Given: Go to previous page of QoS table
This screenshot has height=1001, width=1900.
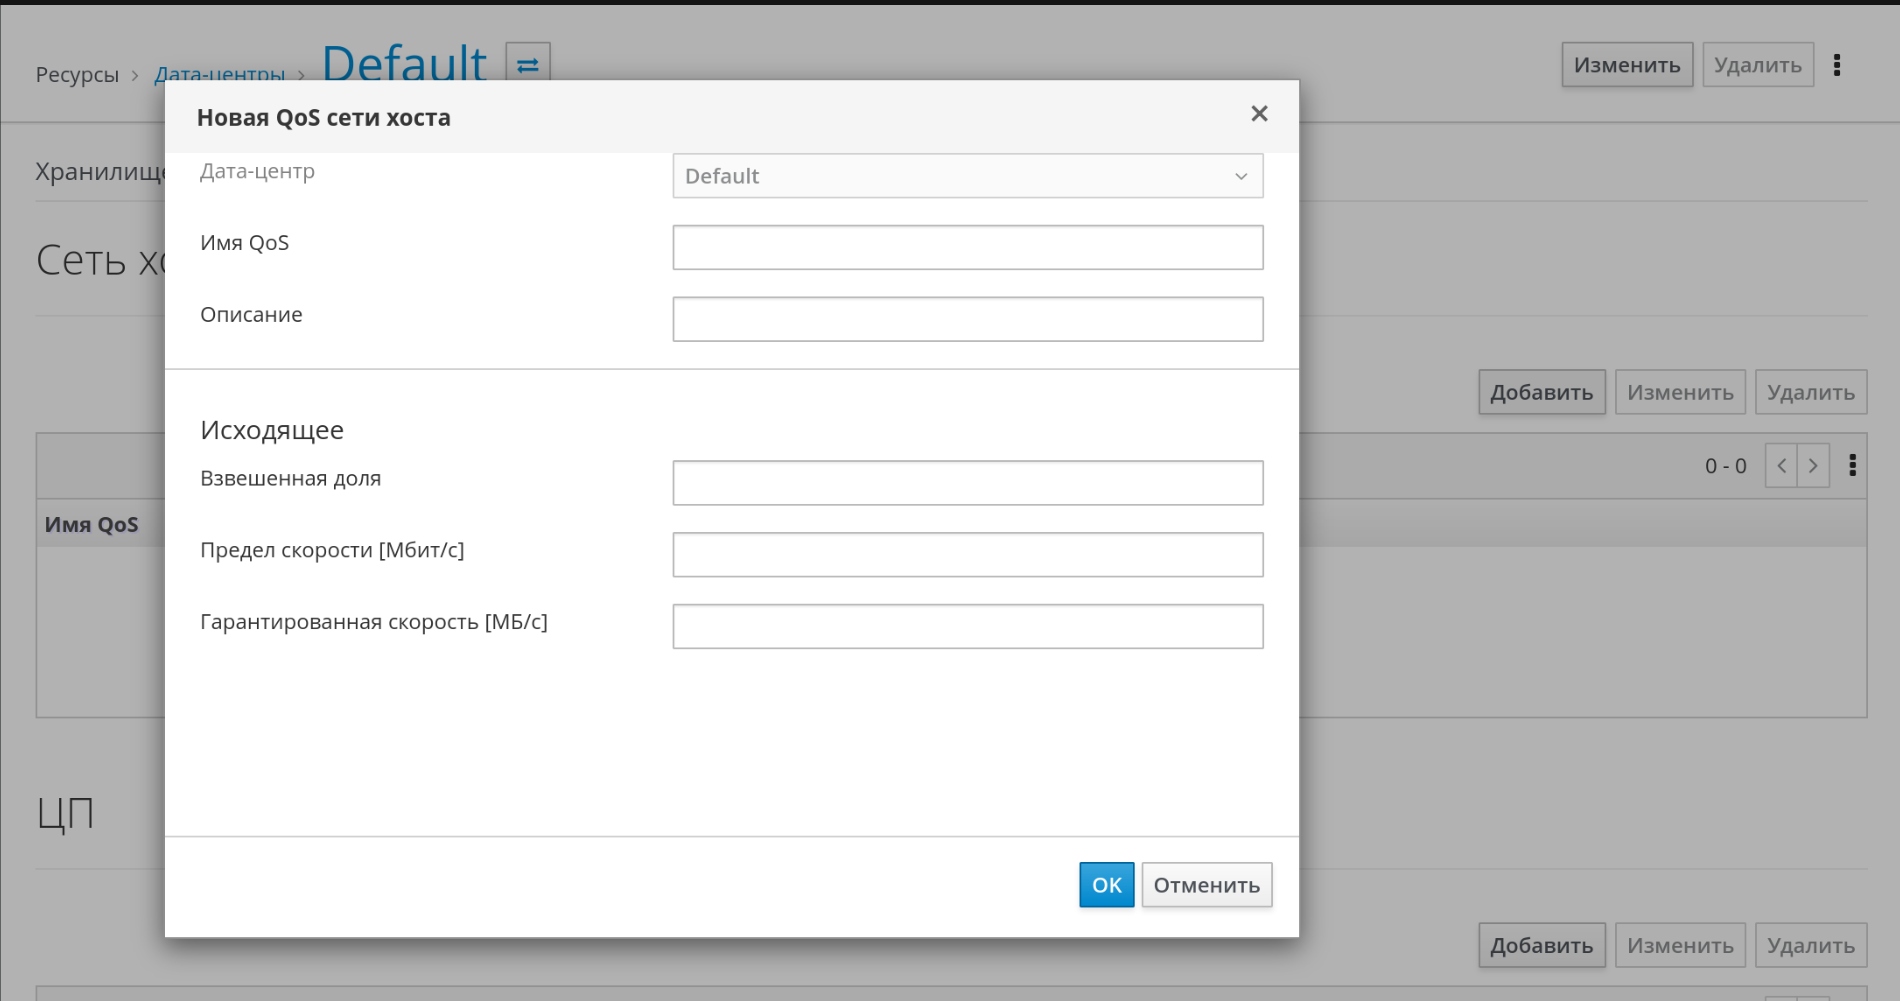Looking at the screenshot, I should pos(1781,466).
